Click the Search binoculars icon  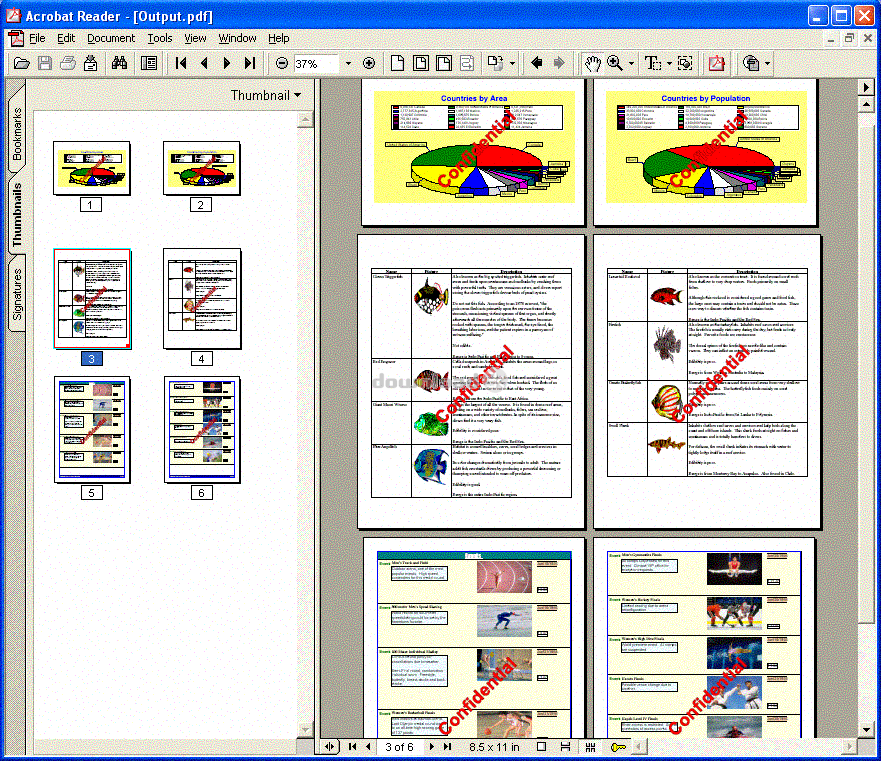point(120,63)
